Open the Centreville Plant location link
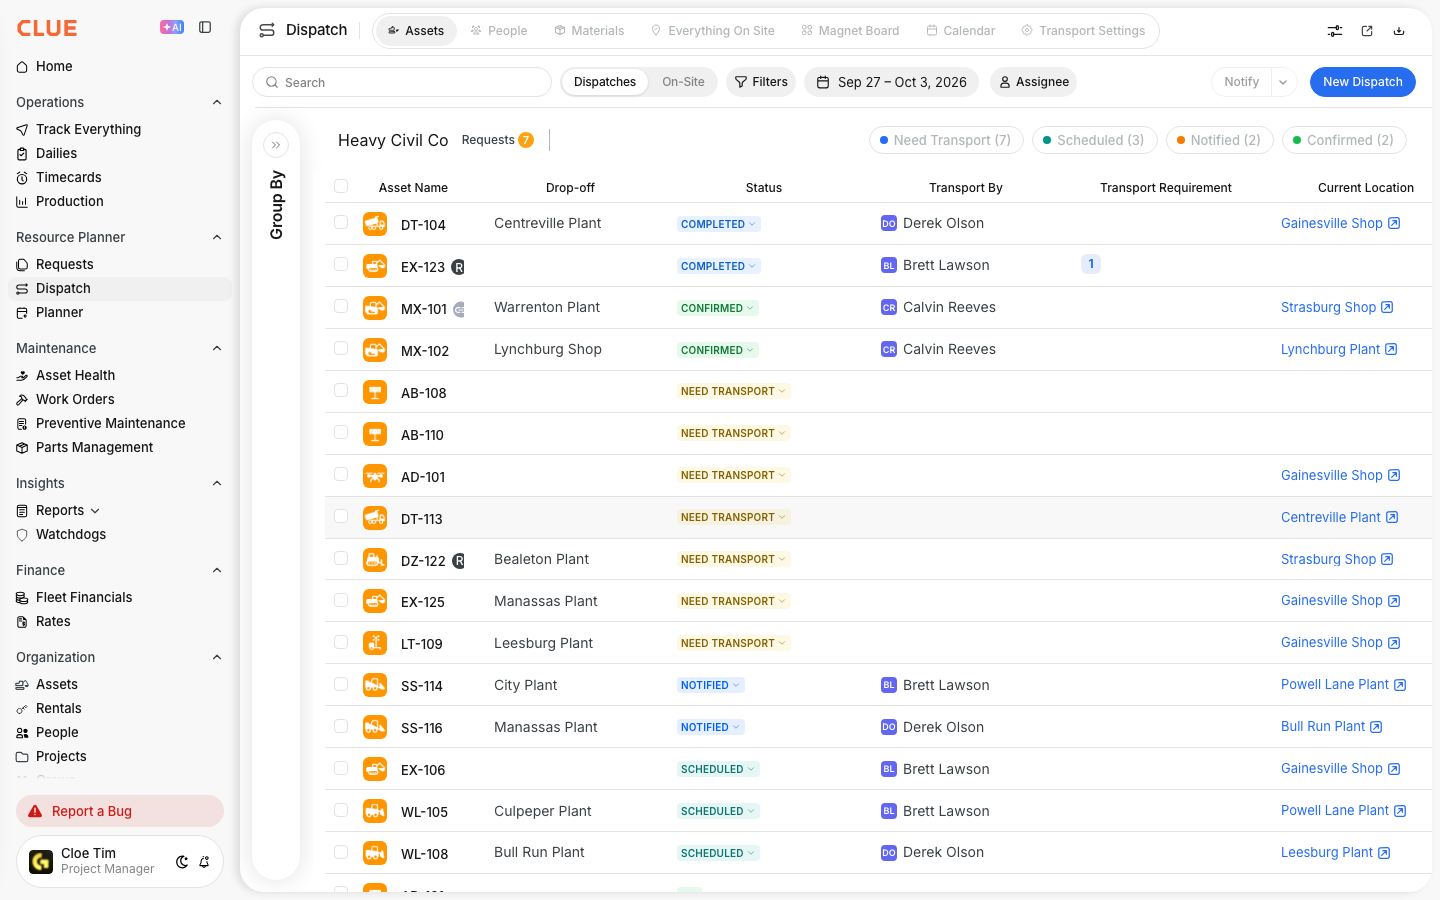 pos(1339,518)
